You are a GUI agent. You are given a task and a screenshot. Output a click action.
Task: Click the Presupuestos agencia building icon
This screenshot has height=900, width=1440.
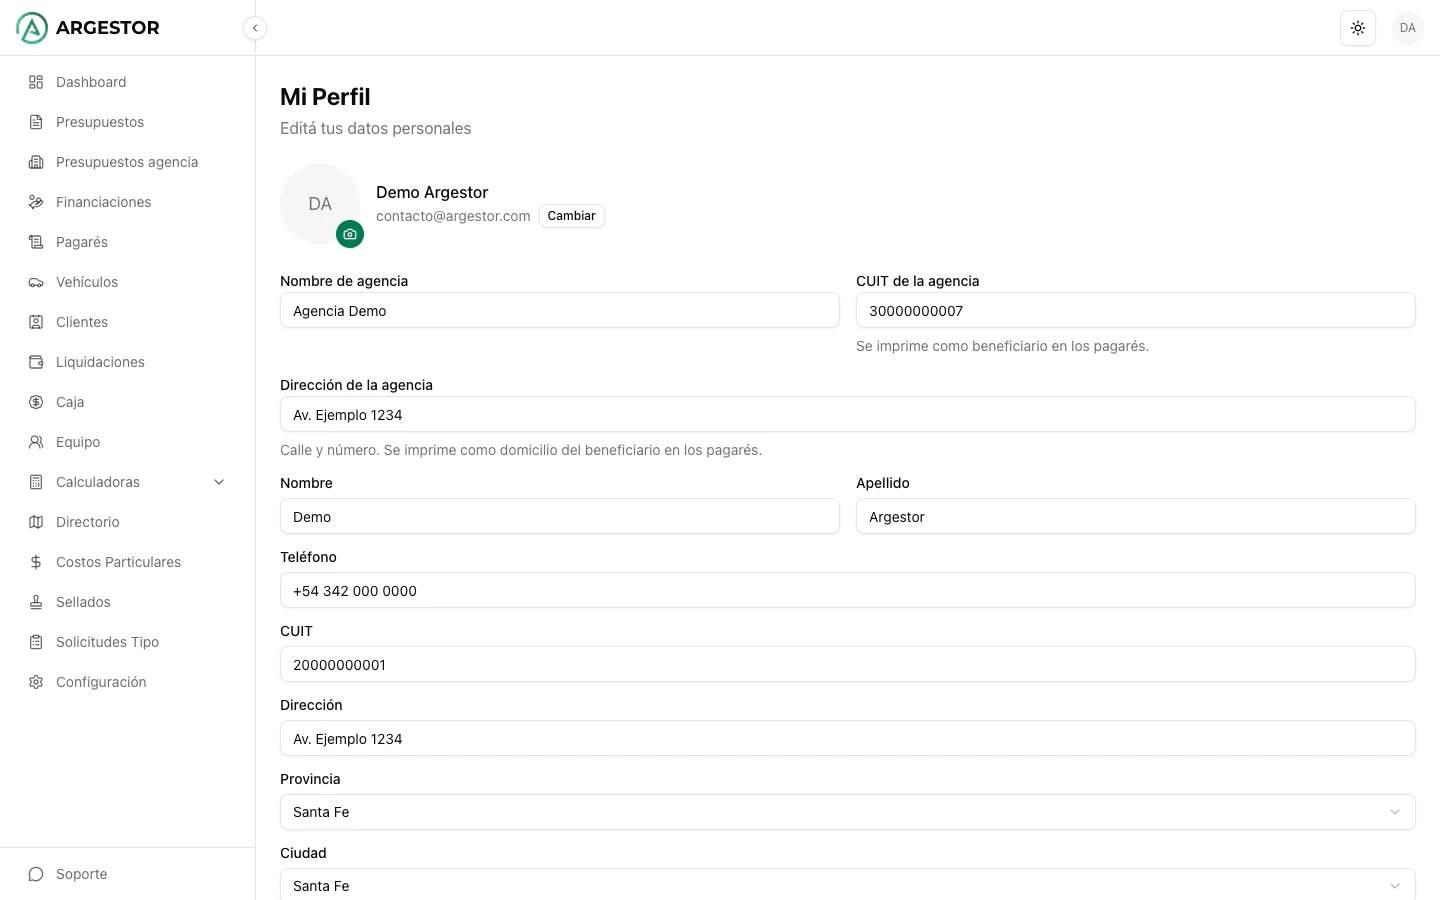point(36,162)
